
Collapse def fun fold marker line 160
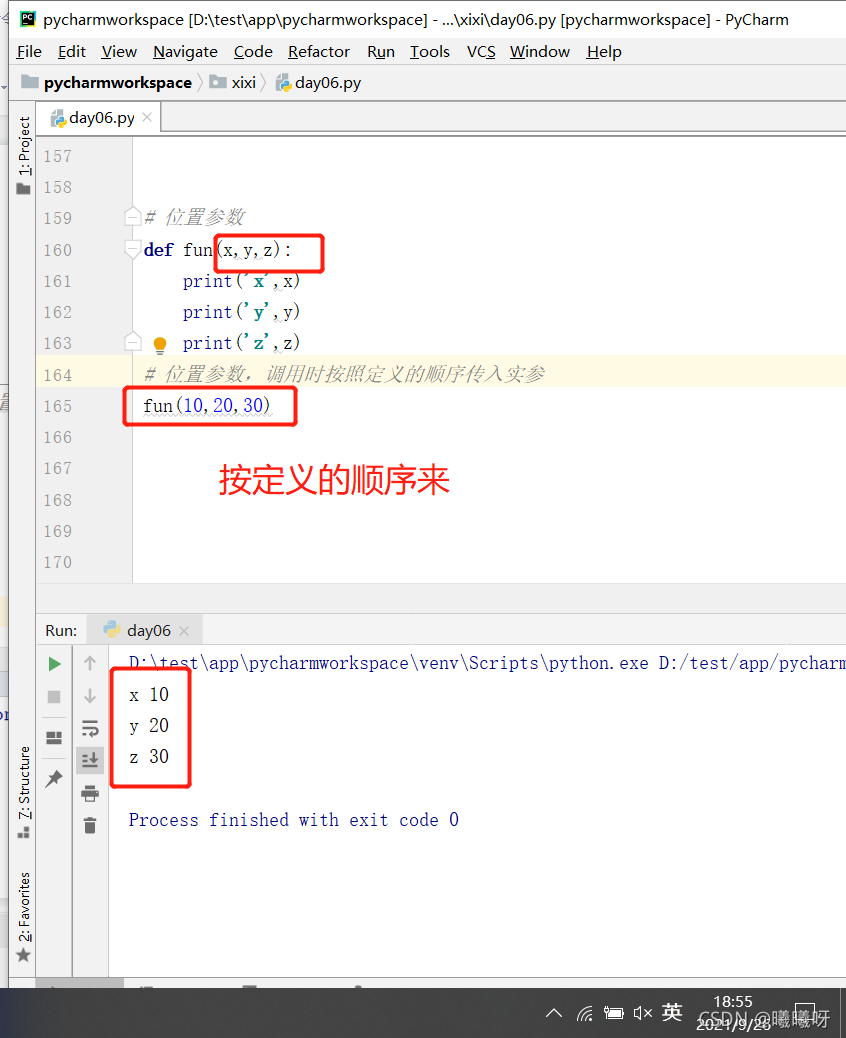pyautogui.click(x=132, y=249)
